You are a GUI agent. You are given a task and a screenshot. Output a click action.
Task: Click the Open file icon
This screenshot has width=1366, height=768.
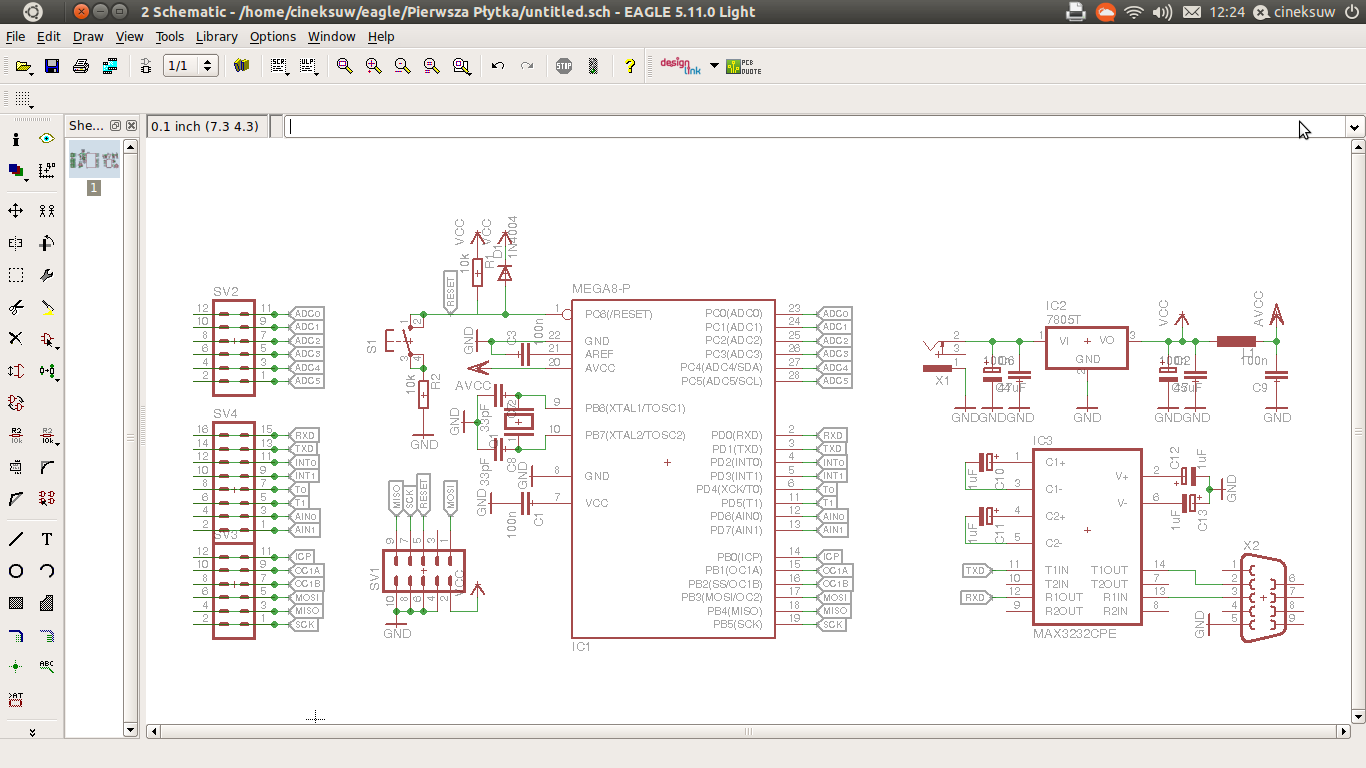pyautogui.click(x=23, y=66)
